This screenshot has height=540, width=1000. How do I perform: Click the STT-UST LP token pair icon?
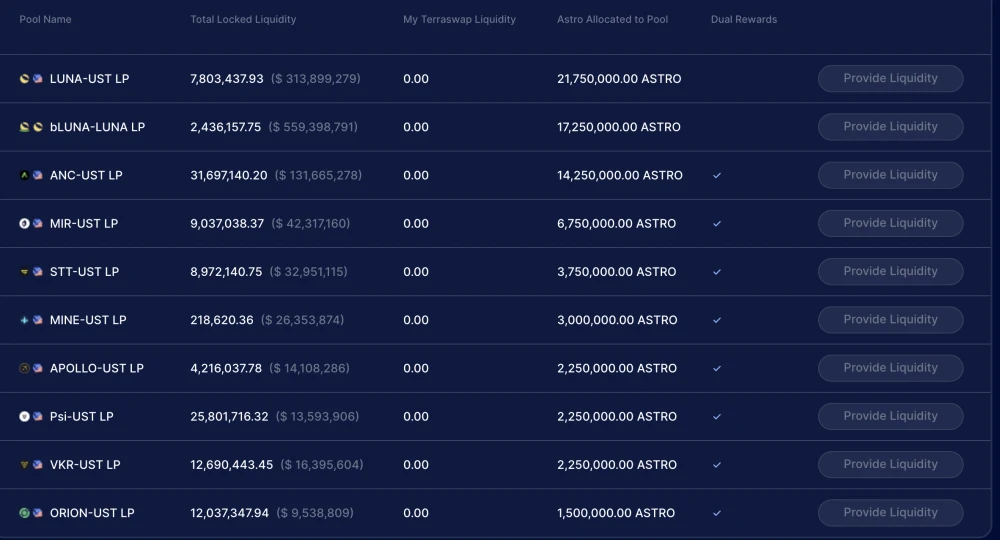[31, 272]
